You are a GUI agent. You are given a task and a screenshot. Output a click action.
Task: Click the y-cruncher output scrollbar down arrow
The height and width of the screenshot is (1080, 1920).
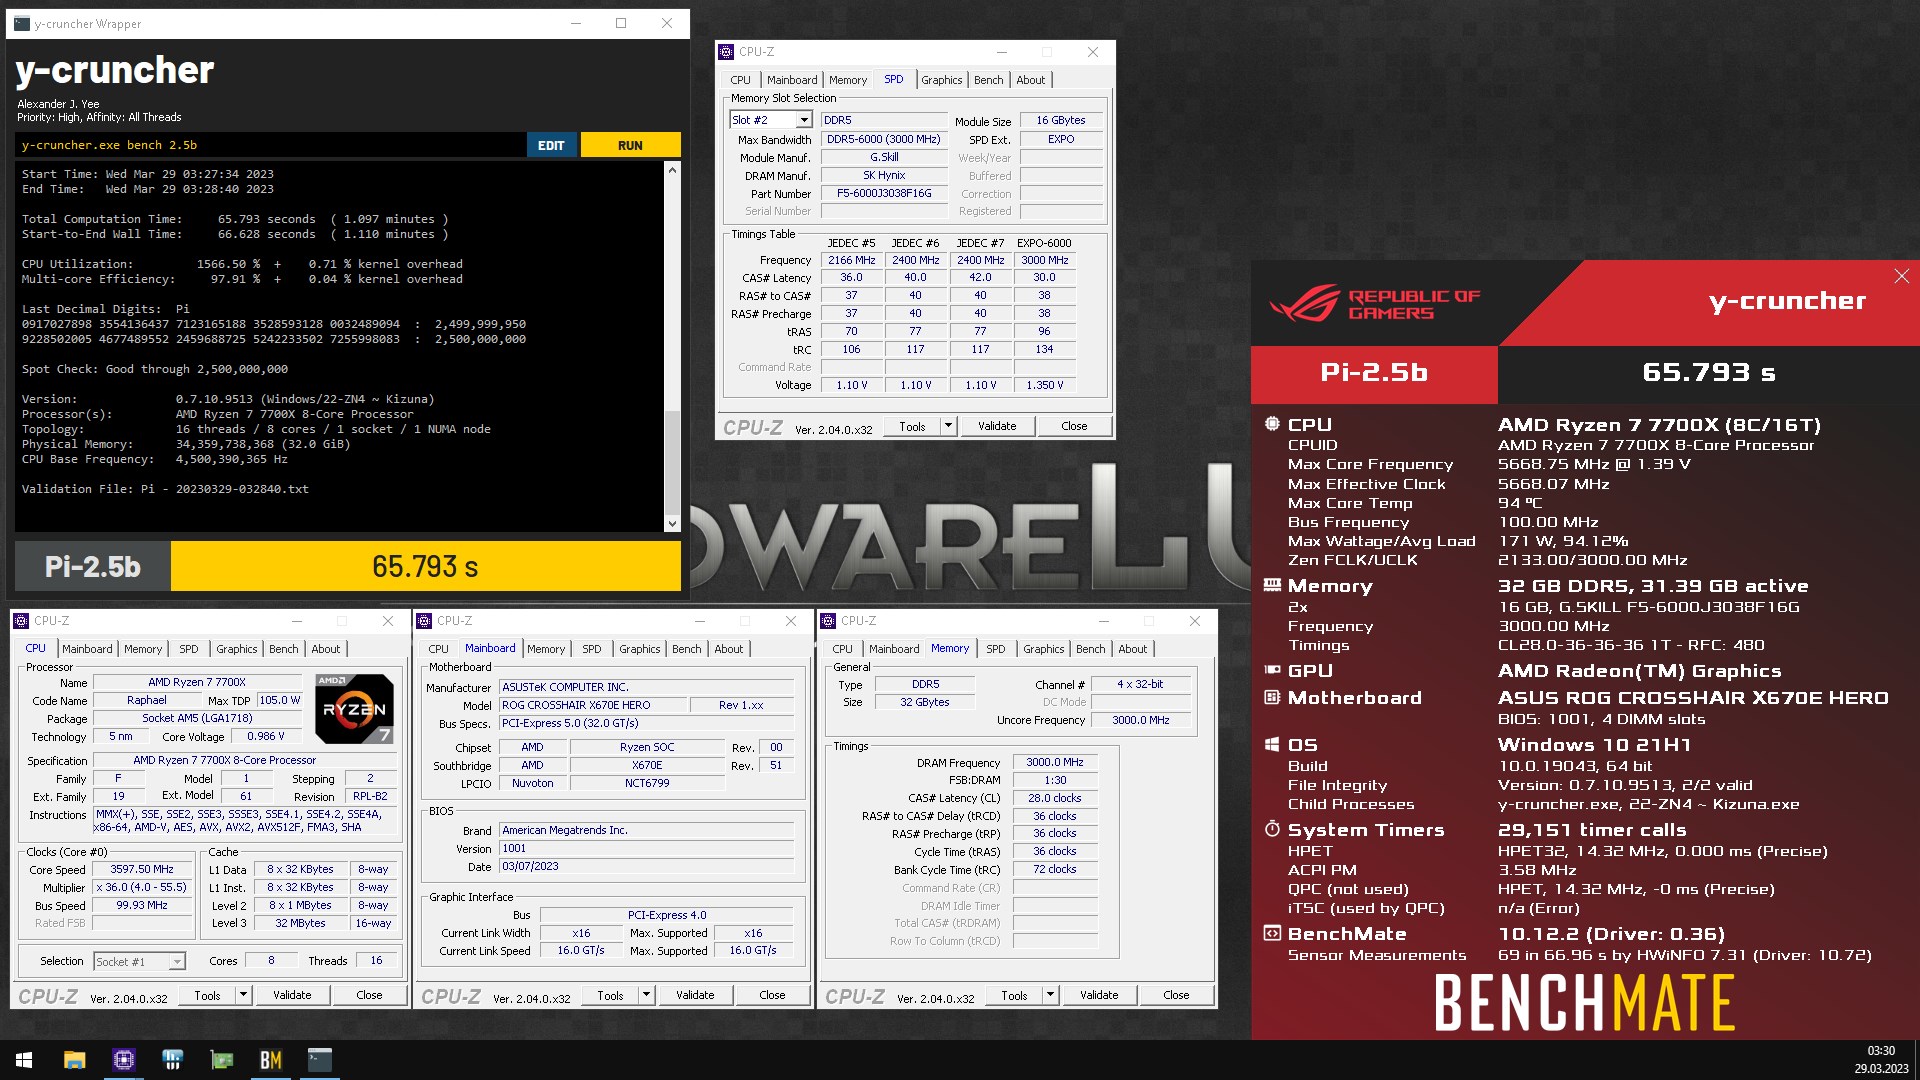tap(672, 523)
